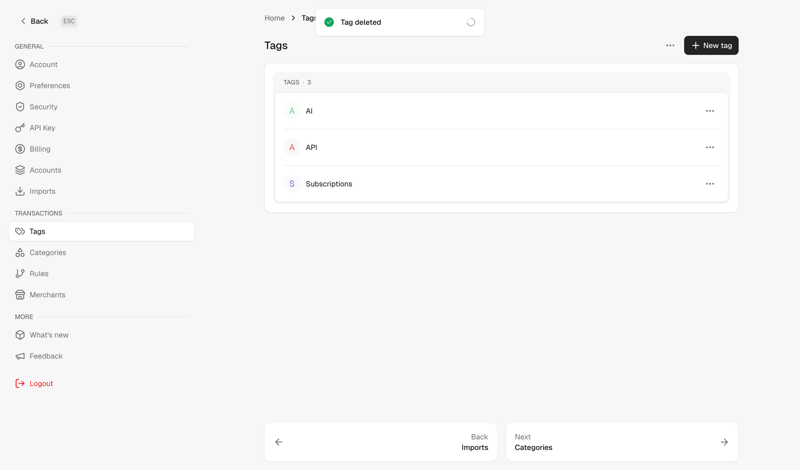Click the Tags page heading
Screen dimensions: 800x470
[276, 45]
